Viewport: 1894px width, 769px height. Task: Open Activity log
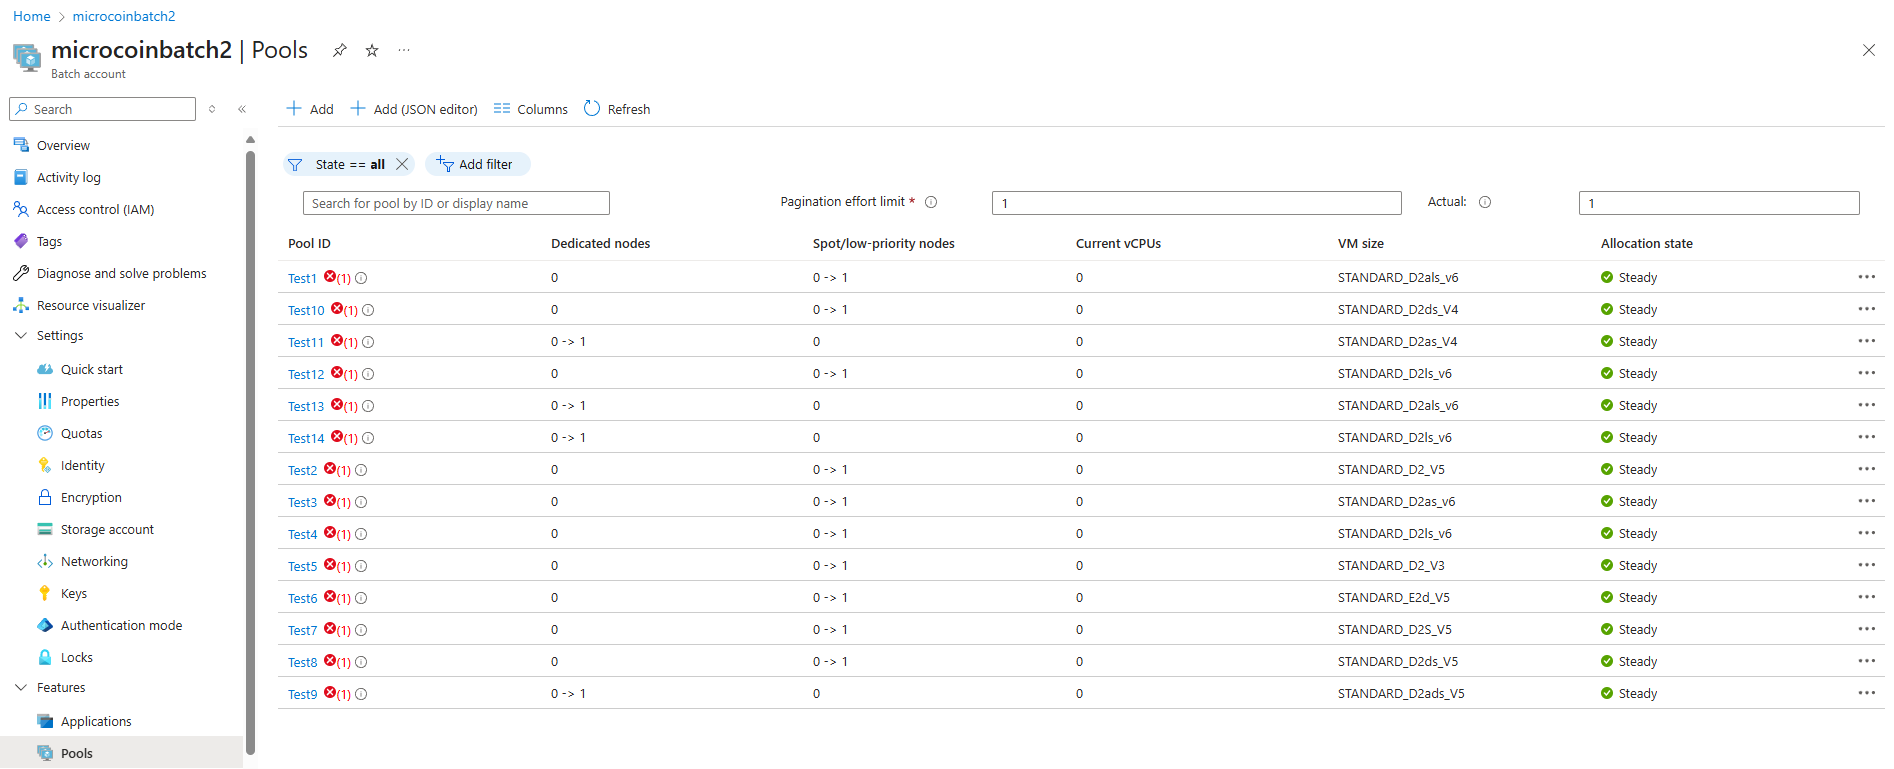68,177
